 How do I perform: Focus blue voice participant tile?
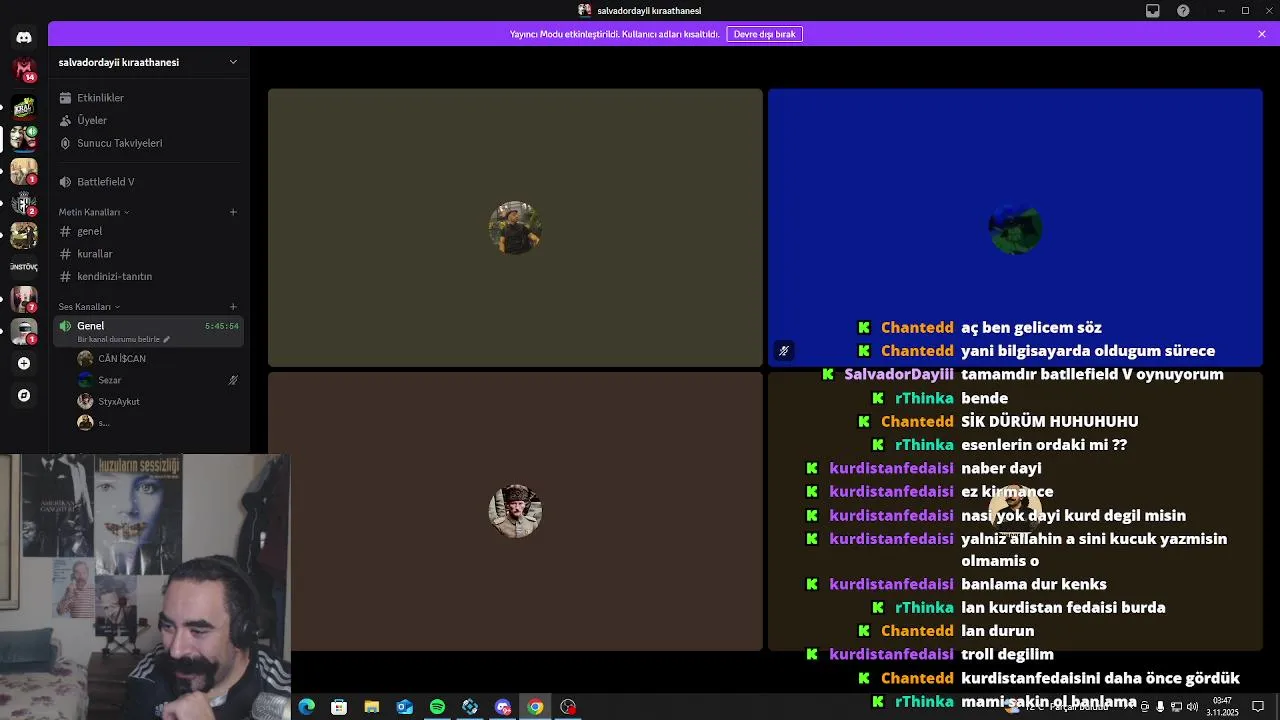click(x=1015, y=228)
